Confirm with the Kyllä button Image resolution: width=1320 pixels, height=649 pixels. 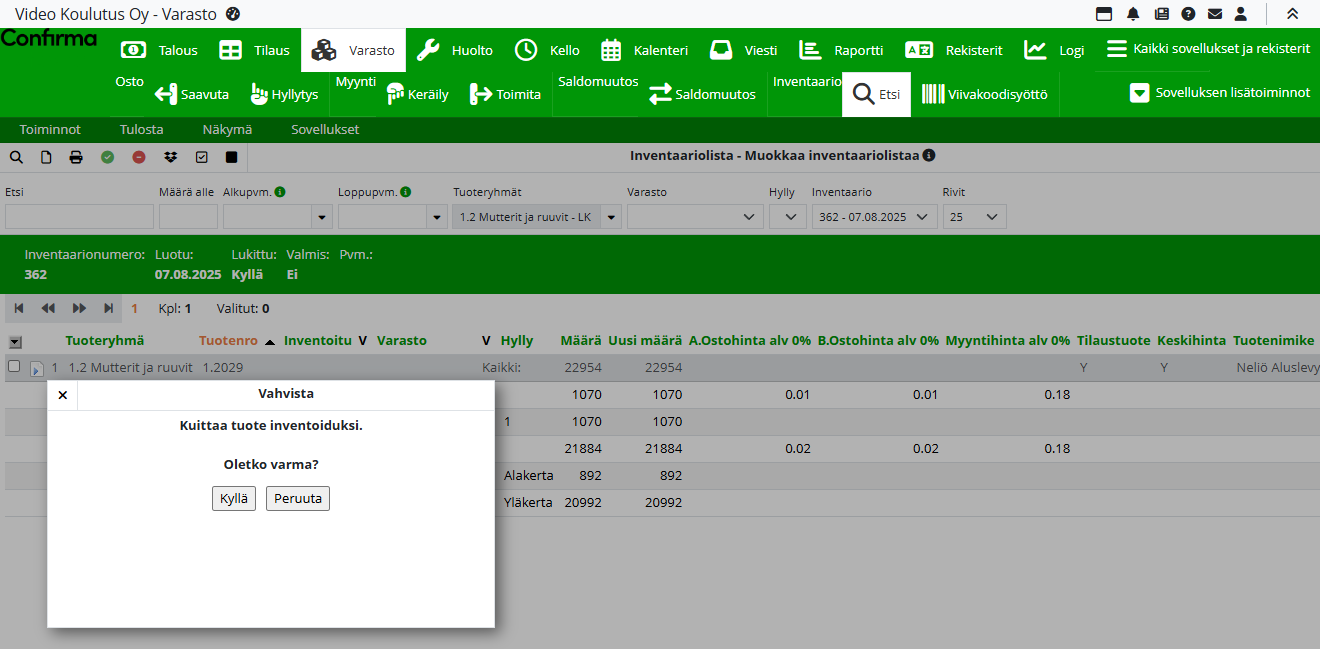tap(234, 498)
